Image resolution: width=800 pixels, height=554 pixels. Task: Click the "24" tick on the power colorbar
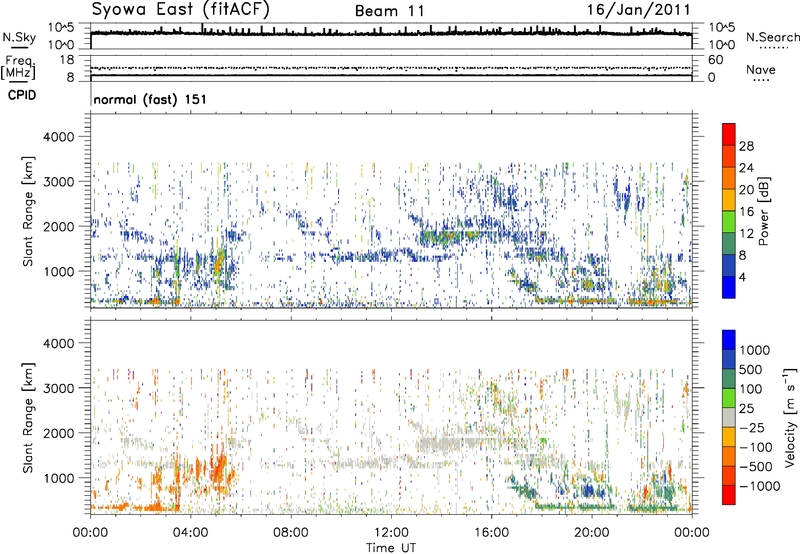coord(746,168)
